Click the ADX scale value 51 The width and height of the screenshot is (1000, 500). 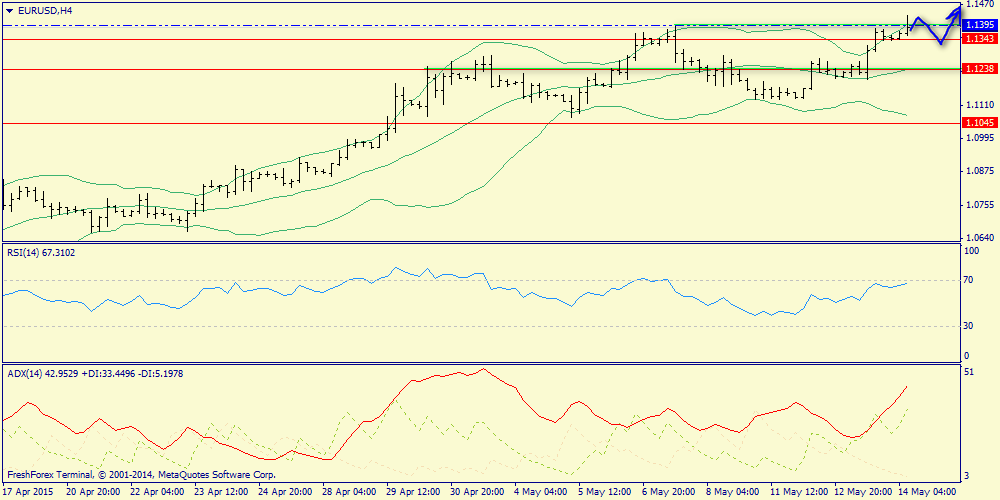pos(969,372)
